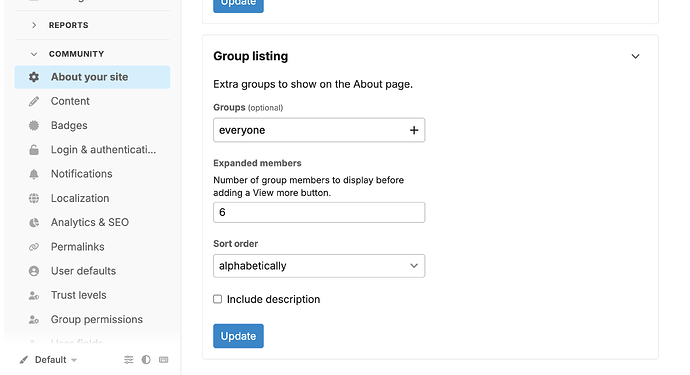Click the Expanded members number field
This screenshot has width=690, height=375.
pos(319,213)
